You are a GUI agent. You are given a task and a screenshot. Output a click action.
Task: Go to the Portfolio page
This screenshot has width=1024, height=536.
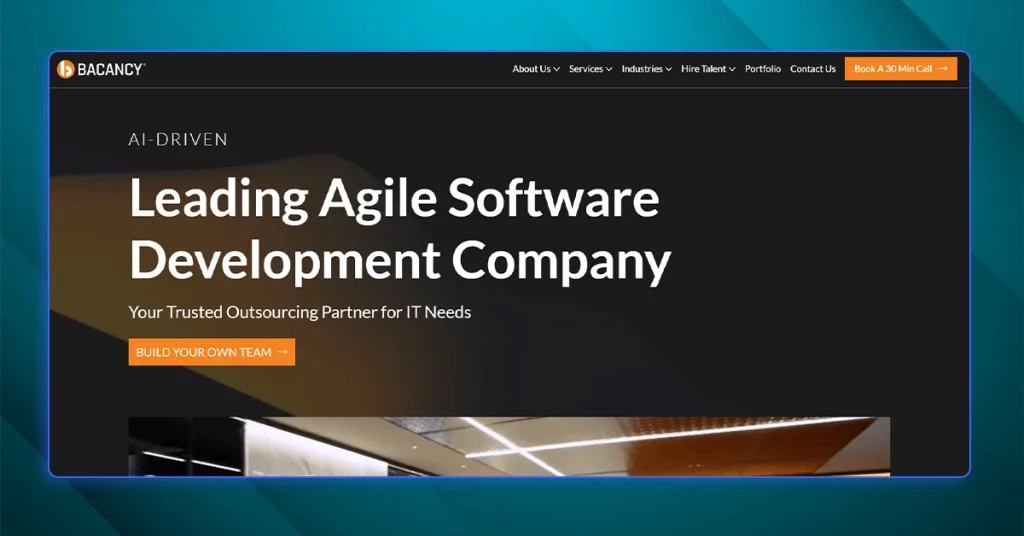(x=763, y=69)
